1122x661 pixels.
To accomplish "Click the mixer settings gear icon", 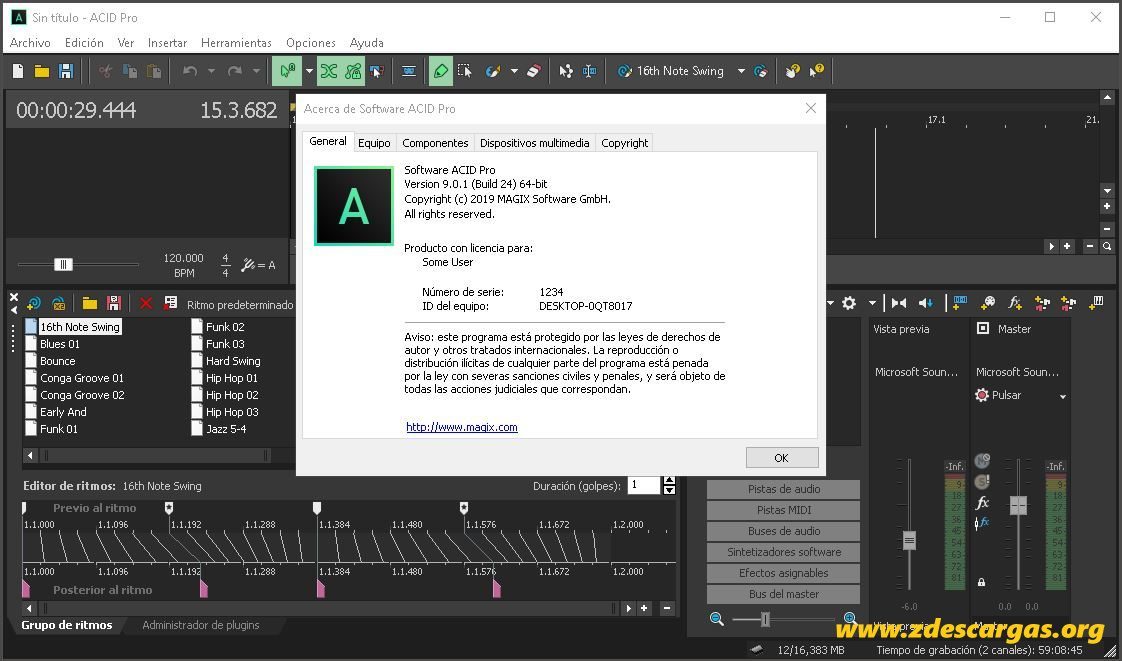I will tap(849, 303).
